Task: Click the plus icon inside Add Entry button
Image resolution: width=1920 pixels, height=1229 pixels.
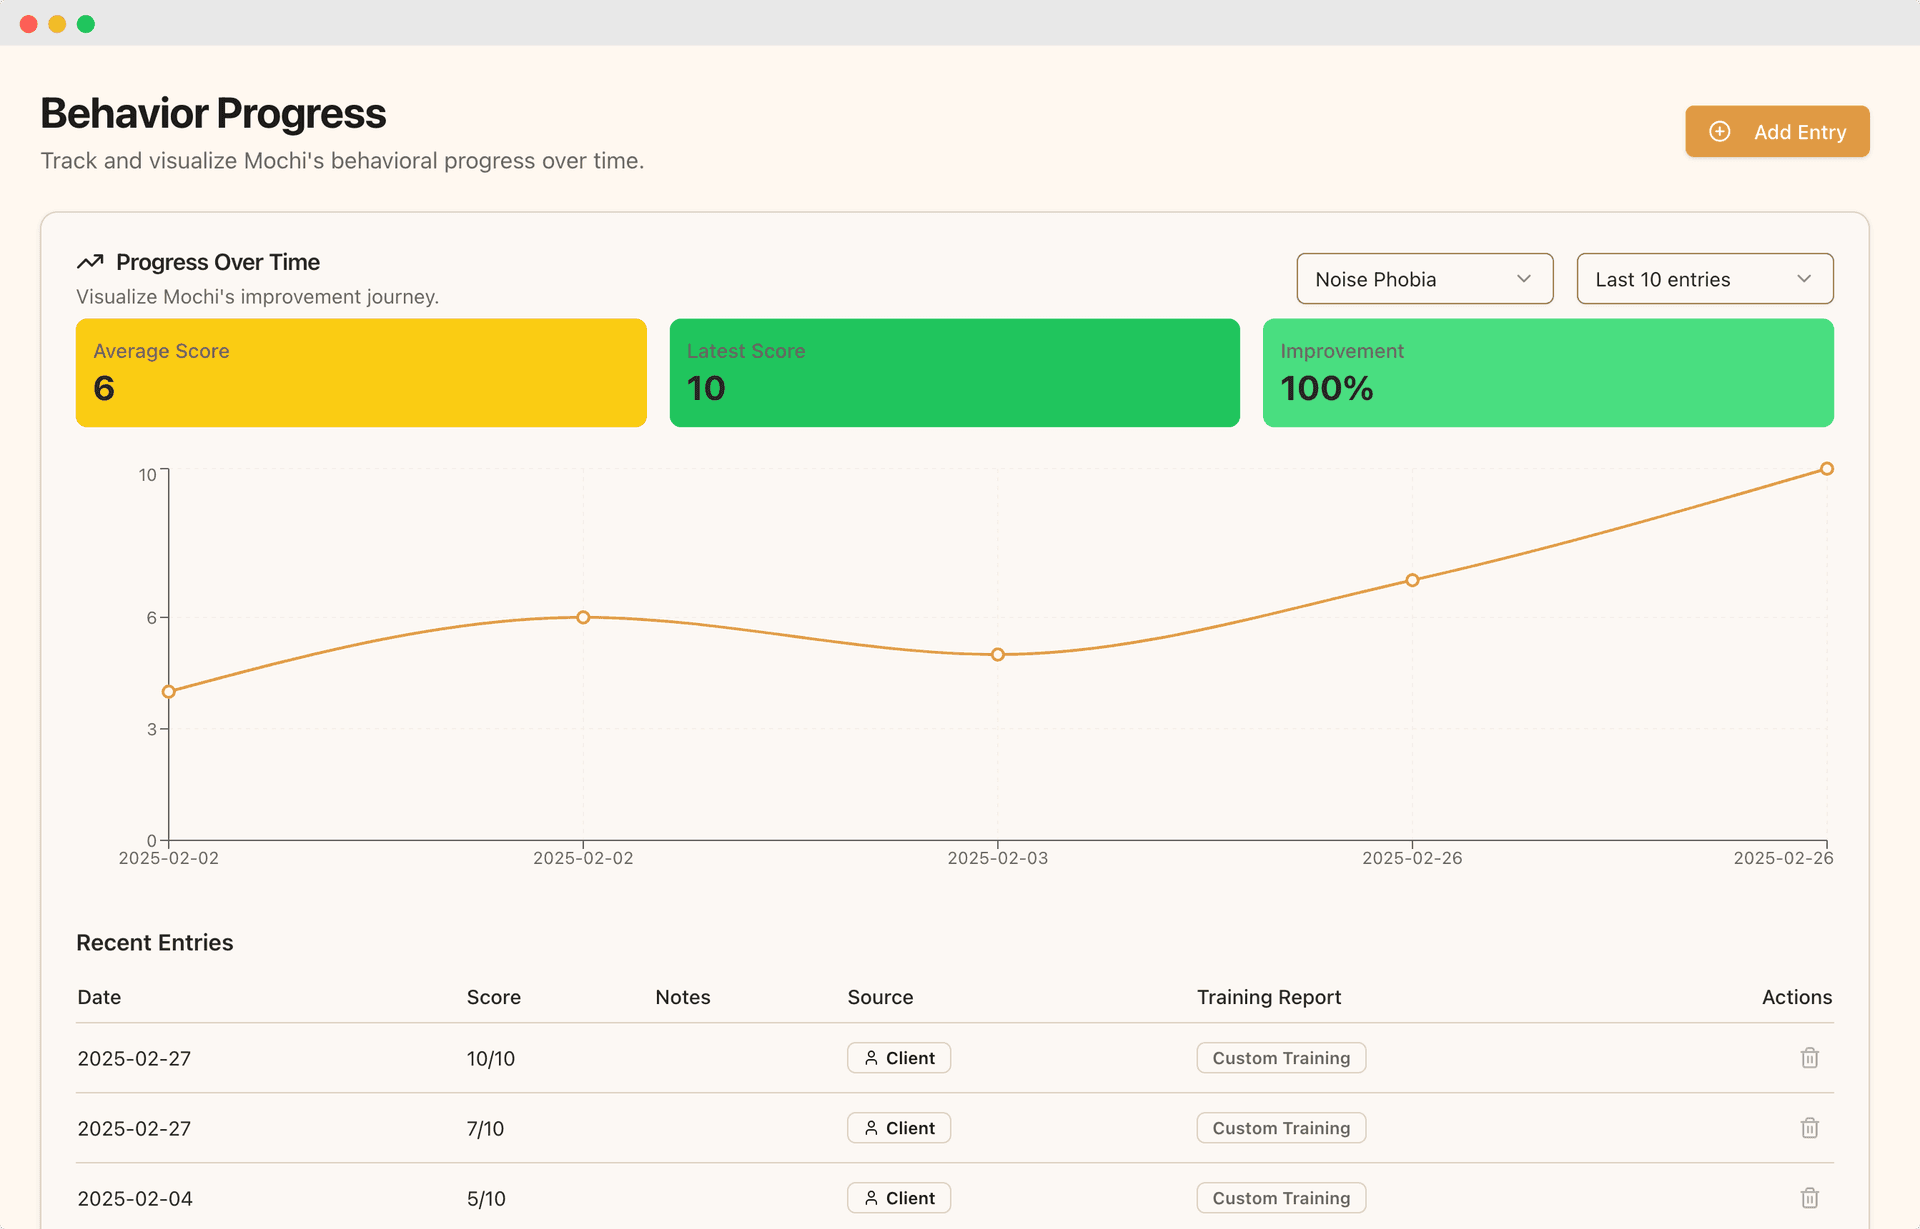Action: coord(1719,131)
